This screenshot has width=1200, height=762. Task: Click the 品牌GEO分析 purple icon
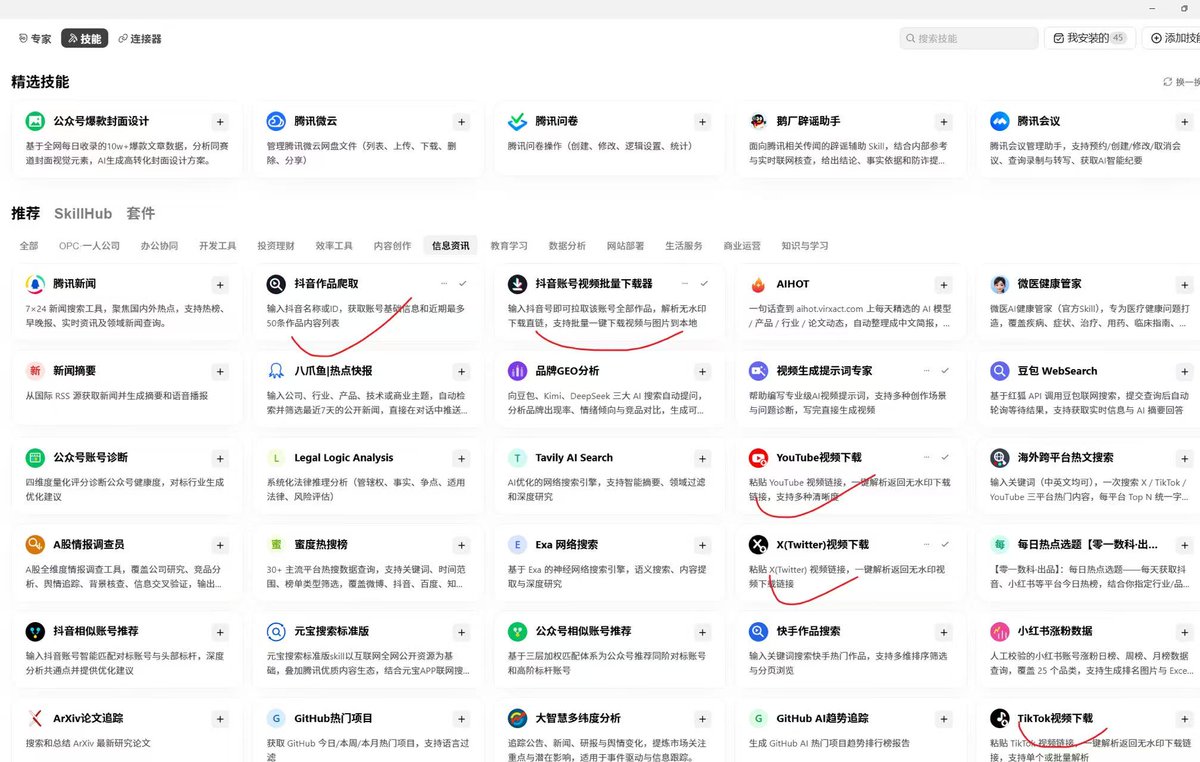tap(517, 371)
